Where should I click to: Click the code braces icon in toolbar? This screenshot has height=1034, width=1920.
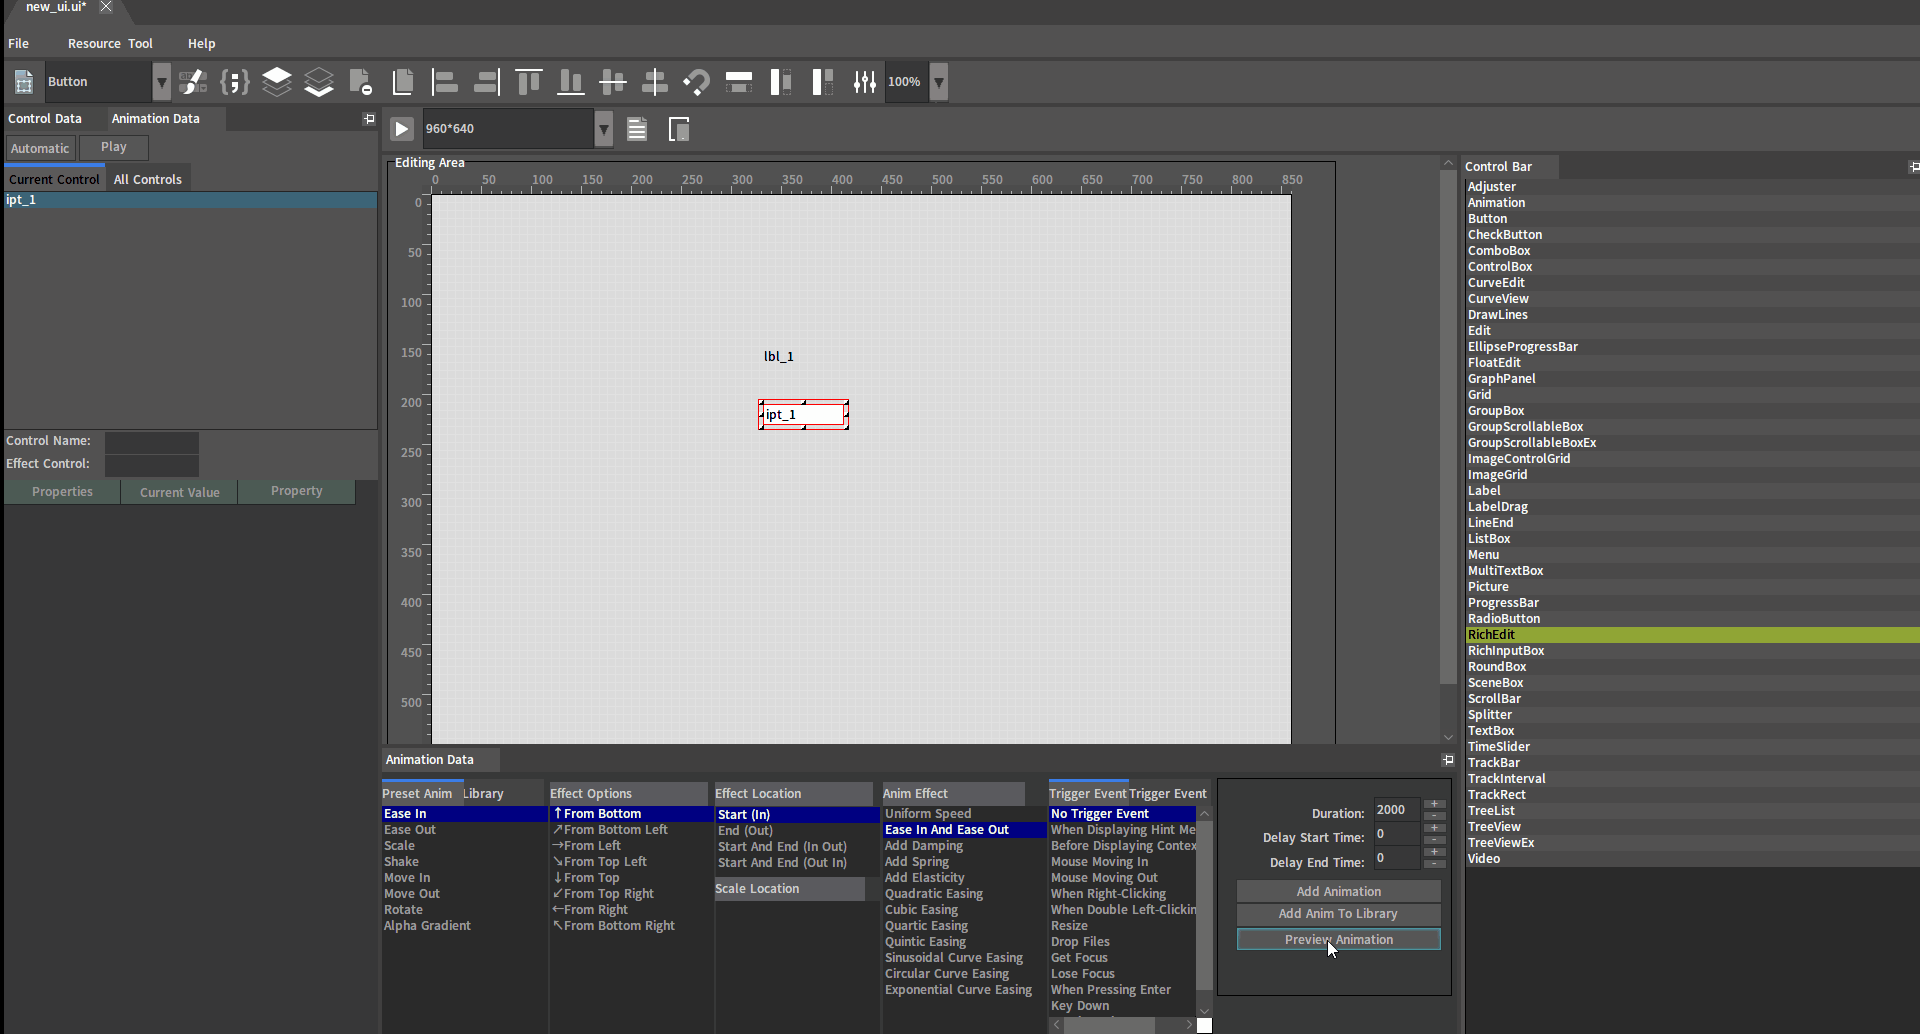click(x=234, y=82)
